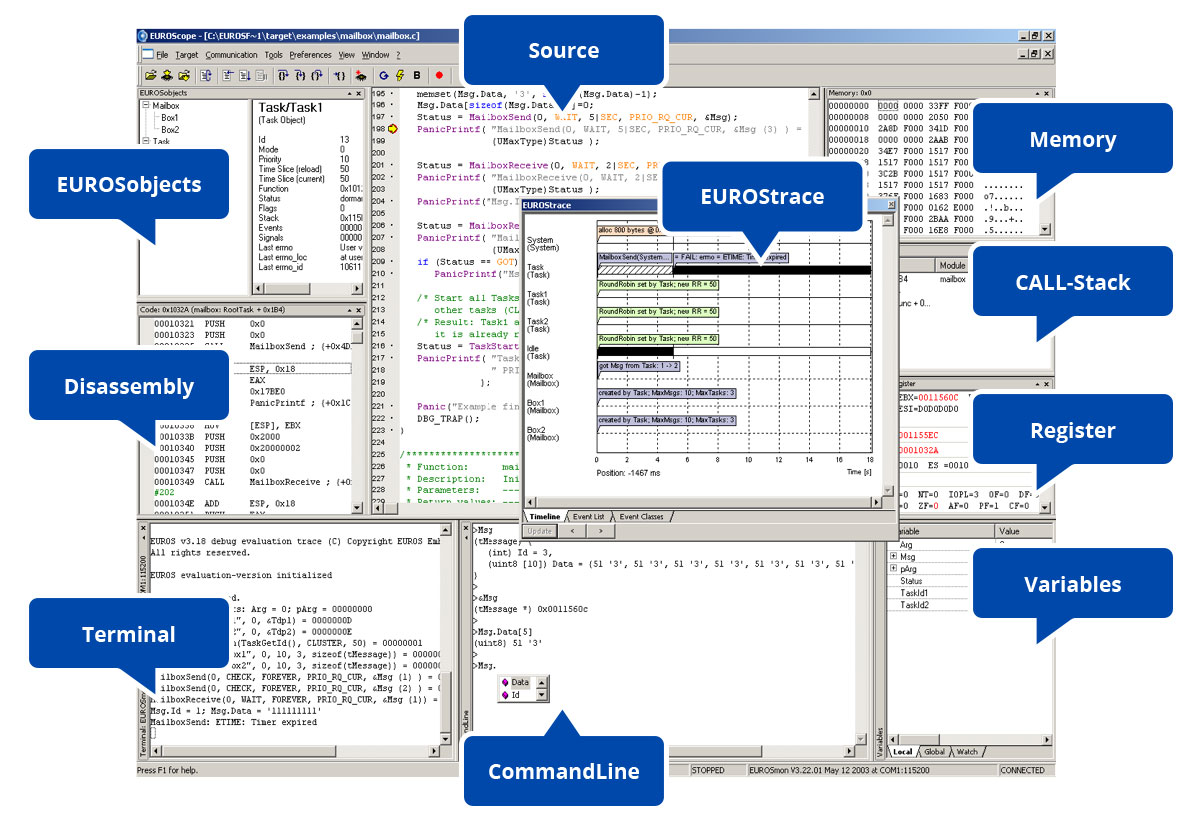Switch to the Global variables tab

tap(933, 751)
